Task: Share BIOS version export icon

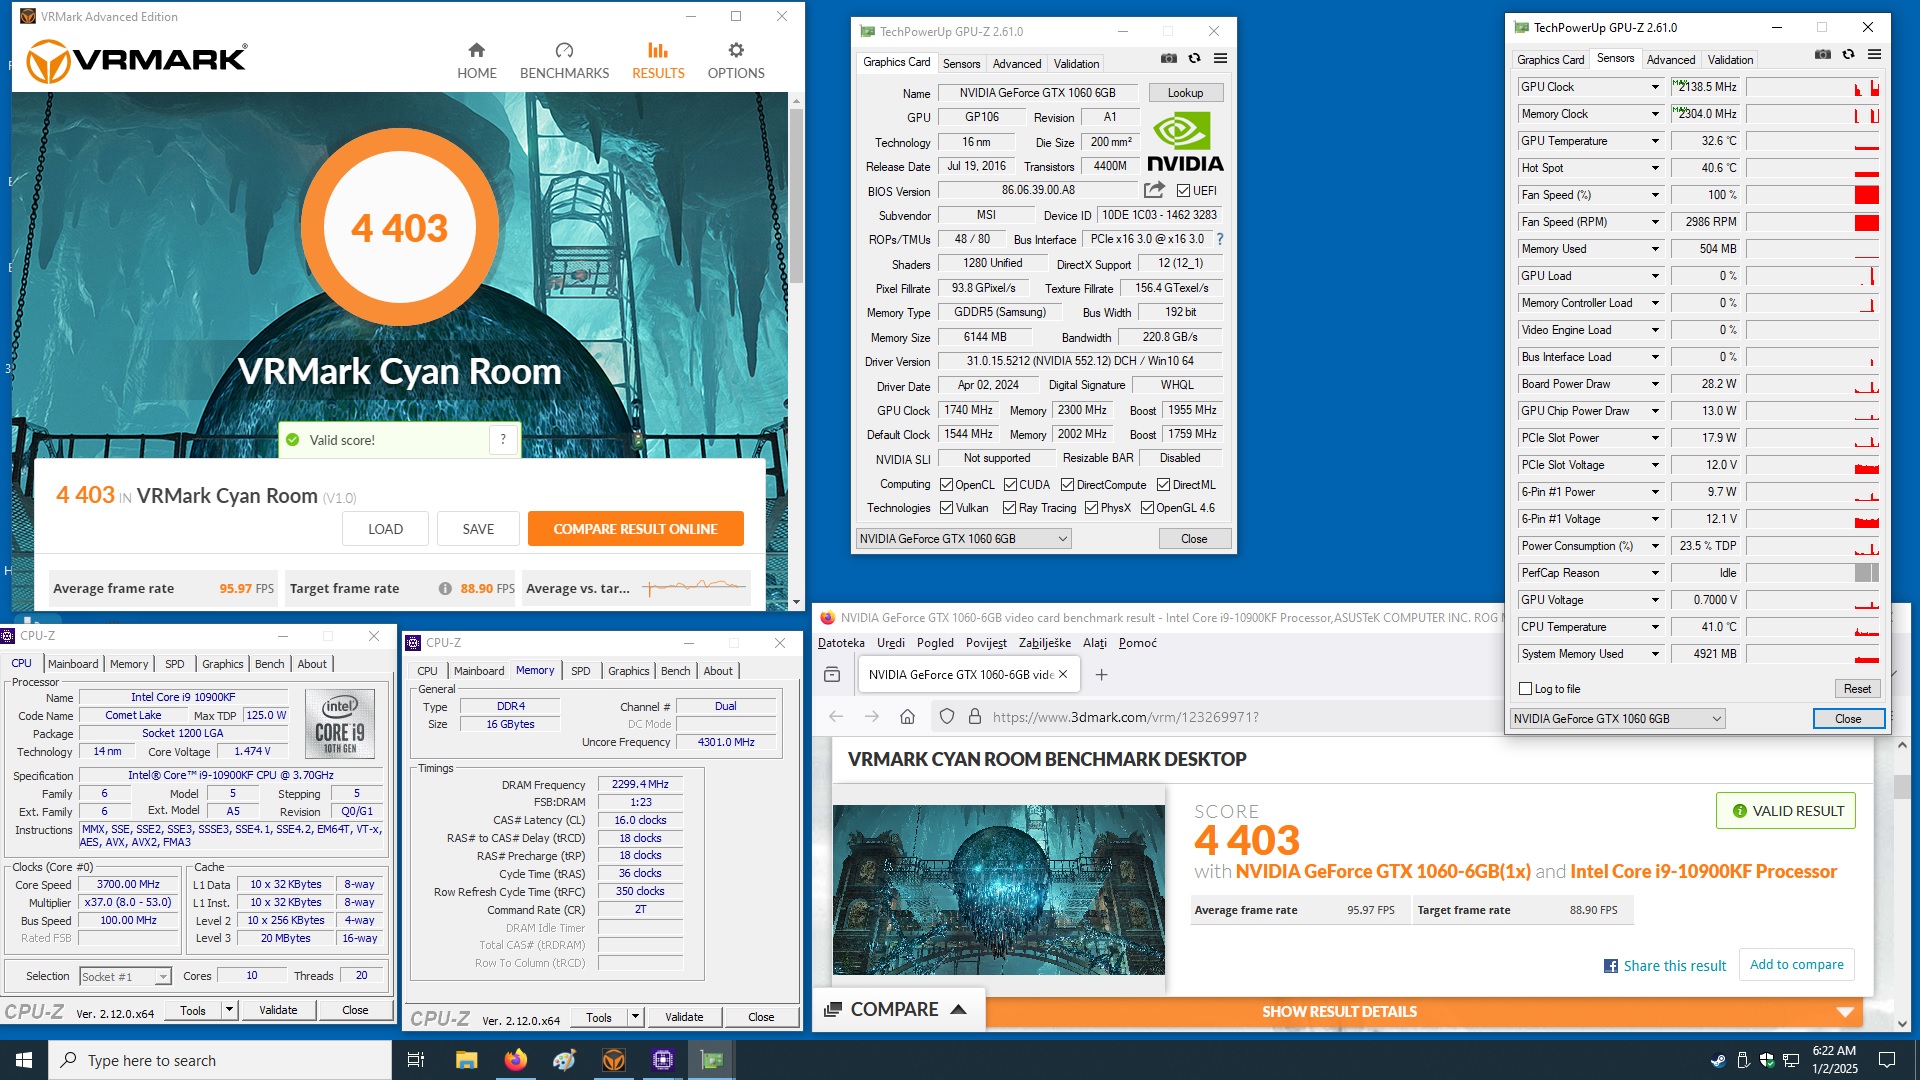Action: [1154, 189]
